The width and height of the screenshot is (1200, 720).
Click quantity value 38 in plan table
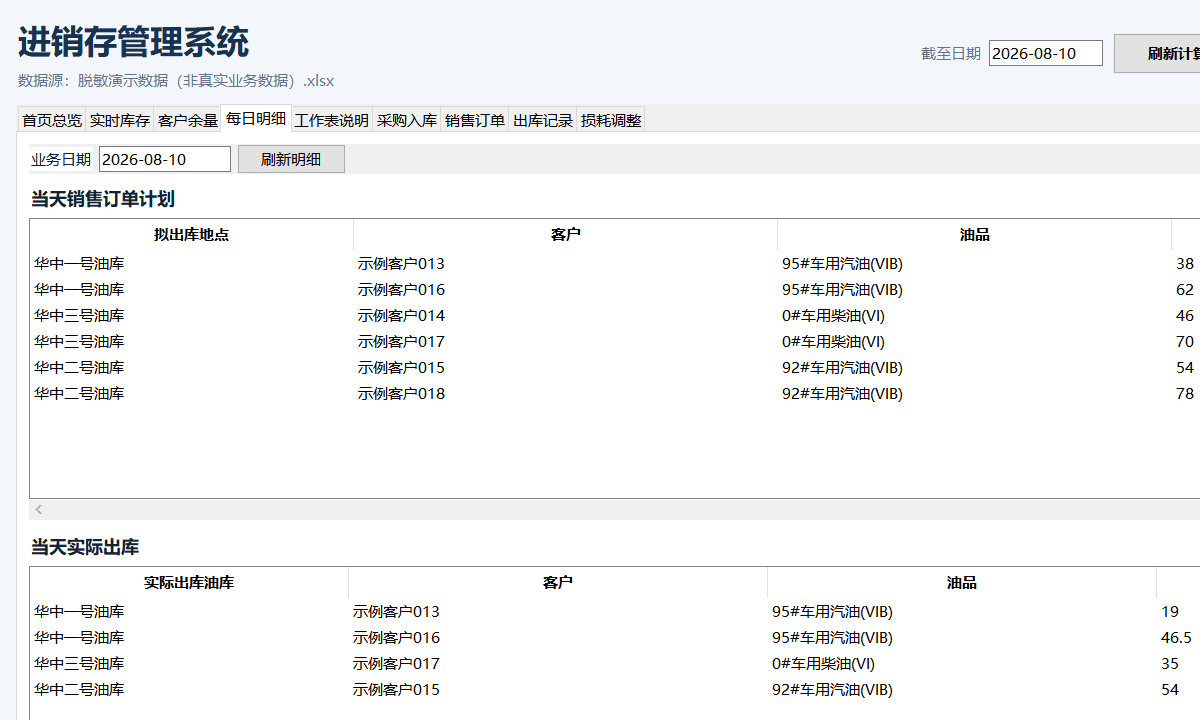1185,264
